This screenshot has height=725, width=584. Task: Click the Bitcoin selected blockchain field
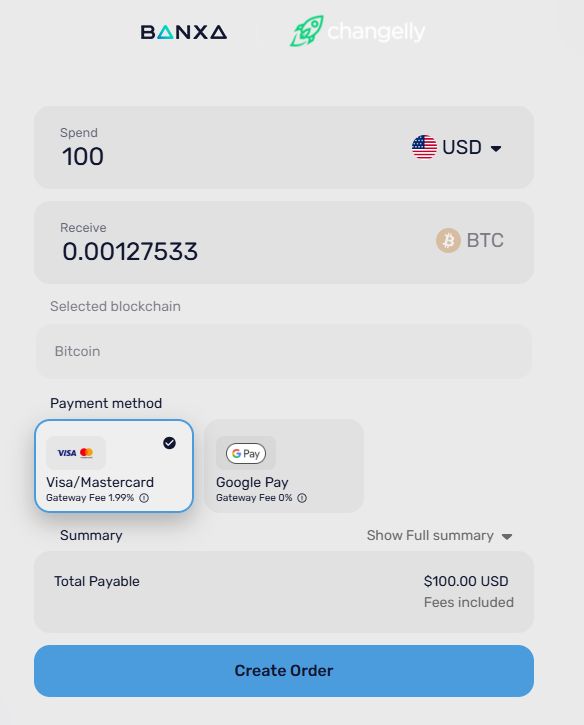(284, 351)
